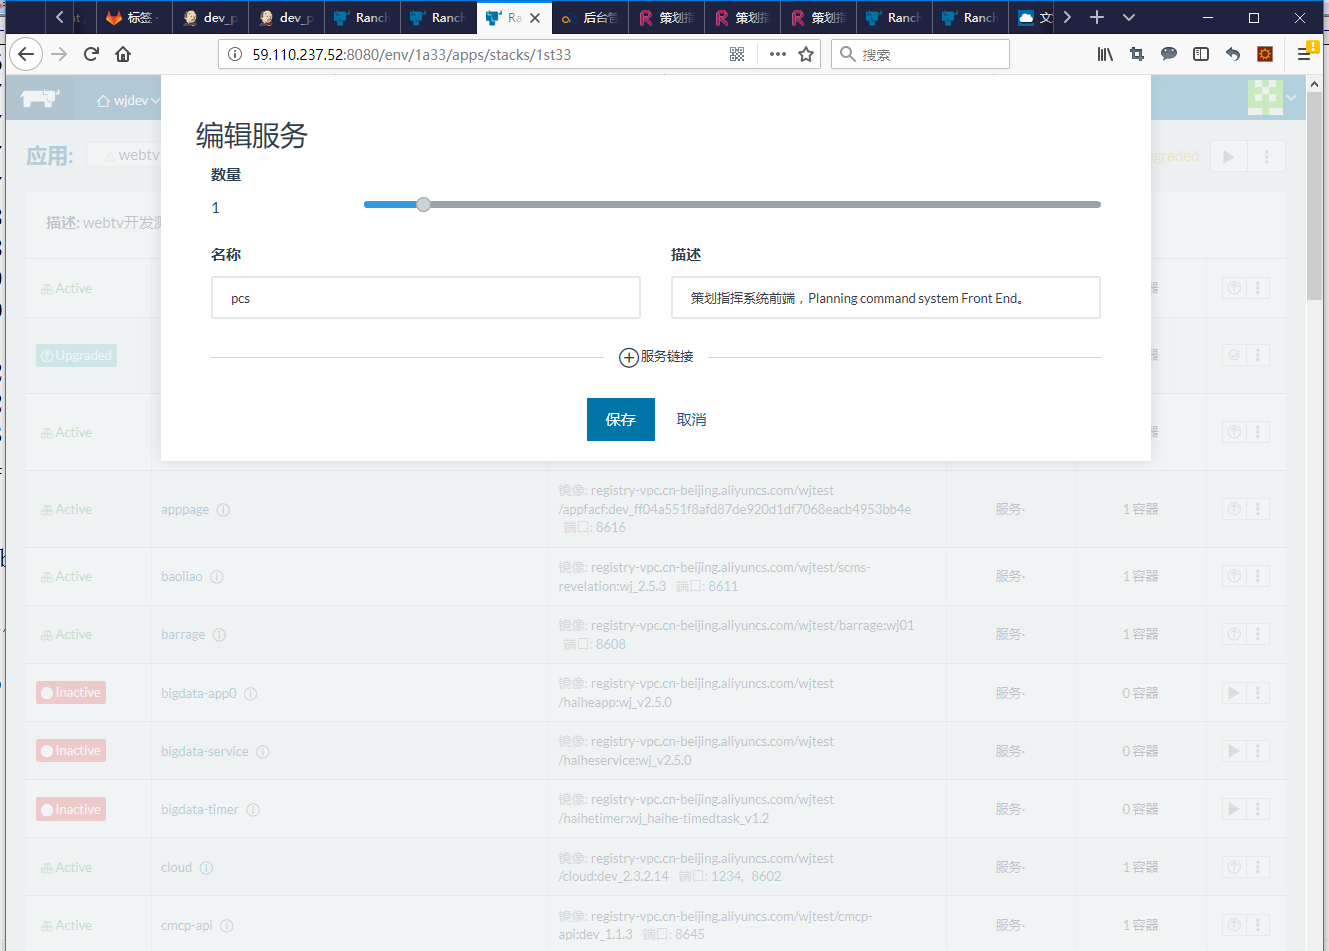
Task: Open the wjdev environment dropdown
Action: 128,100
